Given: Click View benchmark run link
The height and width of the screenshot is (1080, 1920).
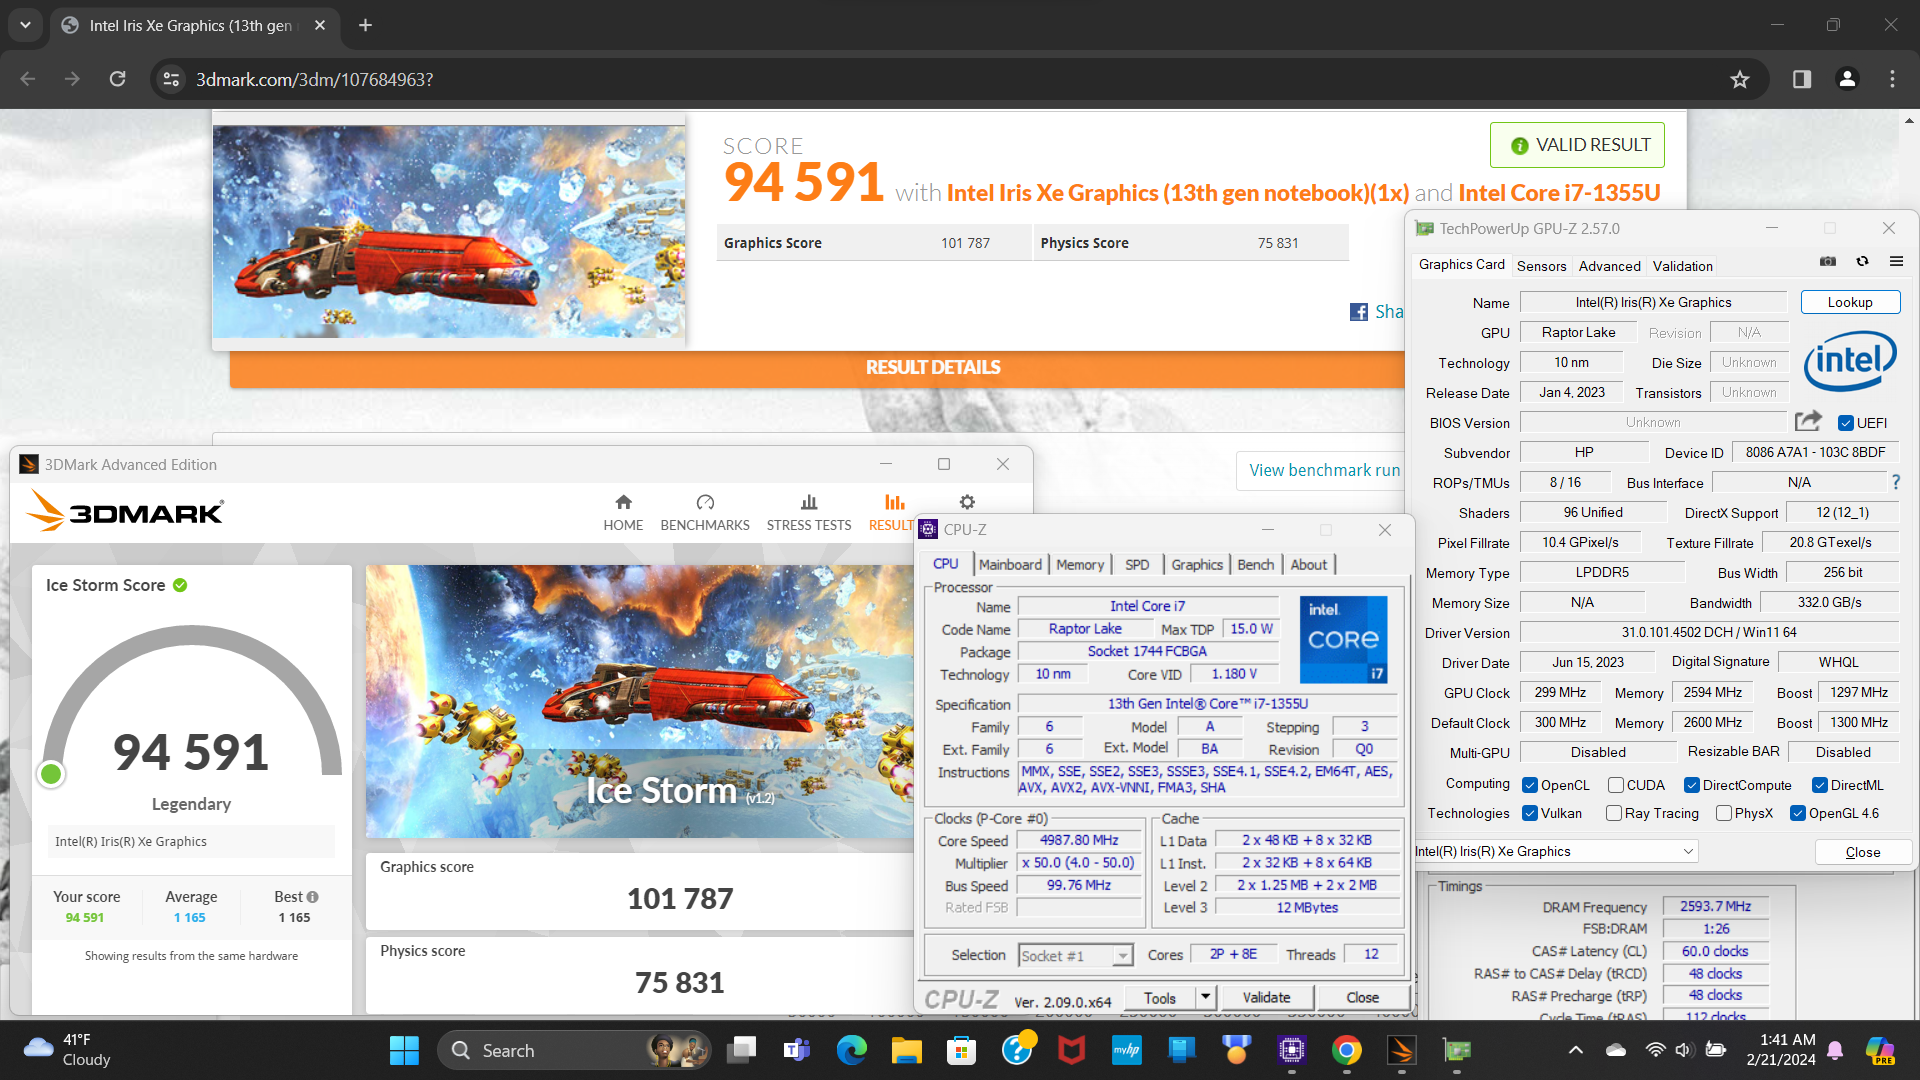Looking at the screenshot, I should [1324, 470].
